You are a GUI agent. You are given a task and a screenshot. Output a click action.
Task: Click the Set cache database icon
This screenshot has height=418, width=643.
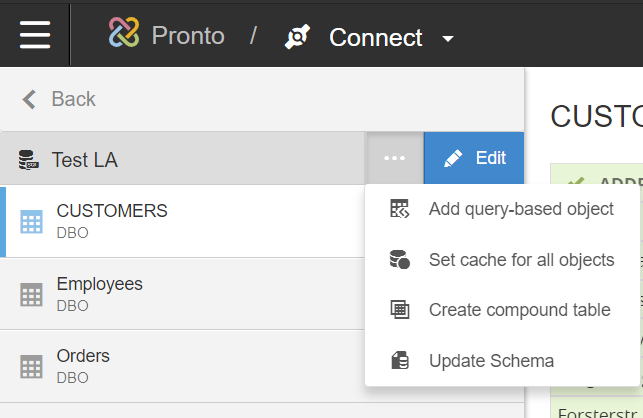coord(400,260)
